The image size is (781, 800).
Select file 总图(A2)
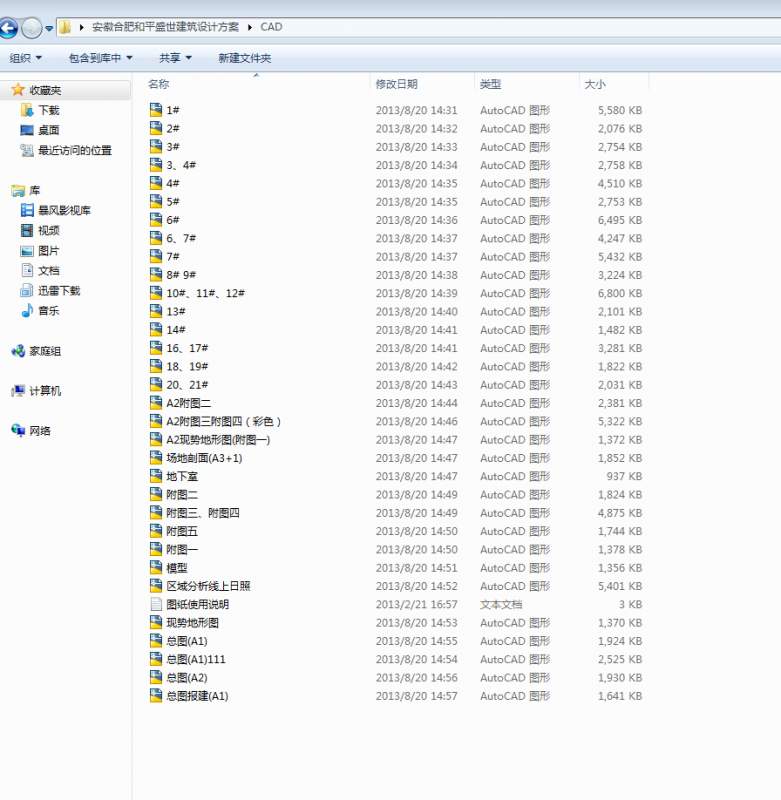tap(187, 678)
